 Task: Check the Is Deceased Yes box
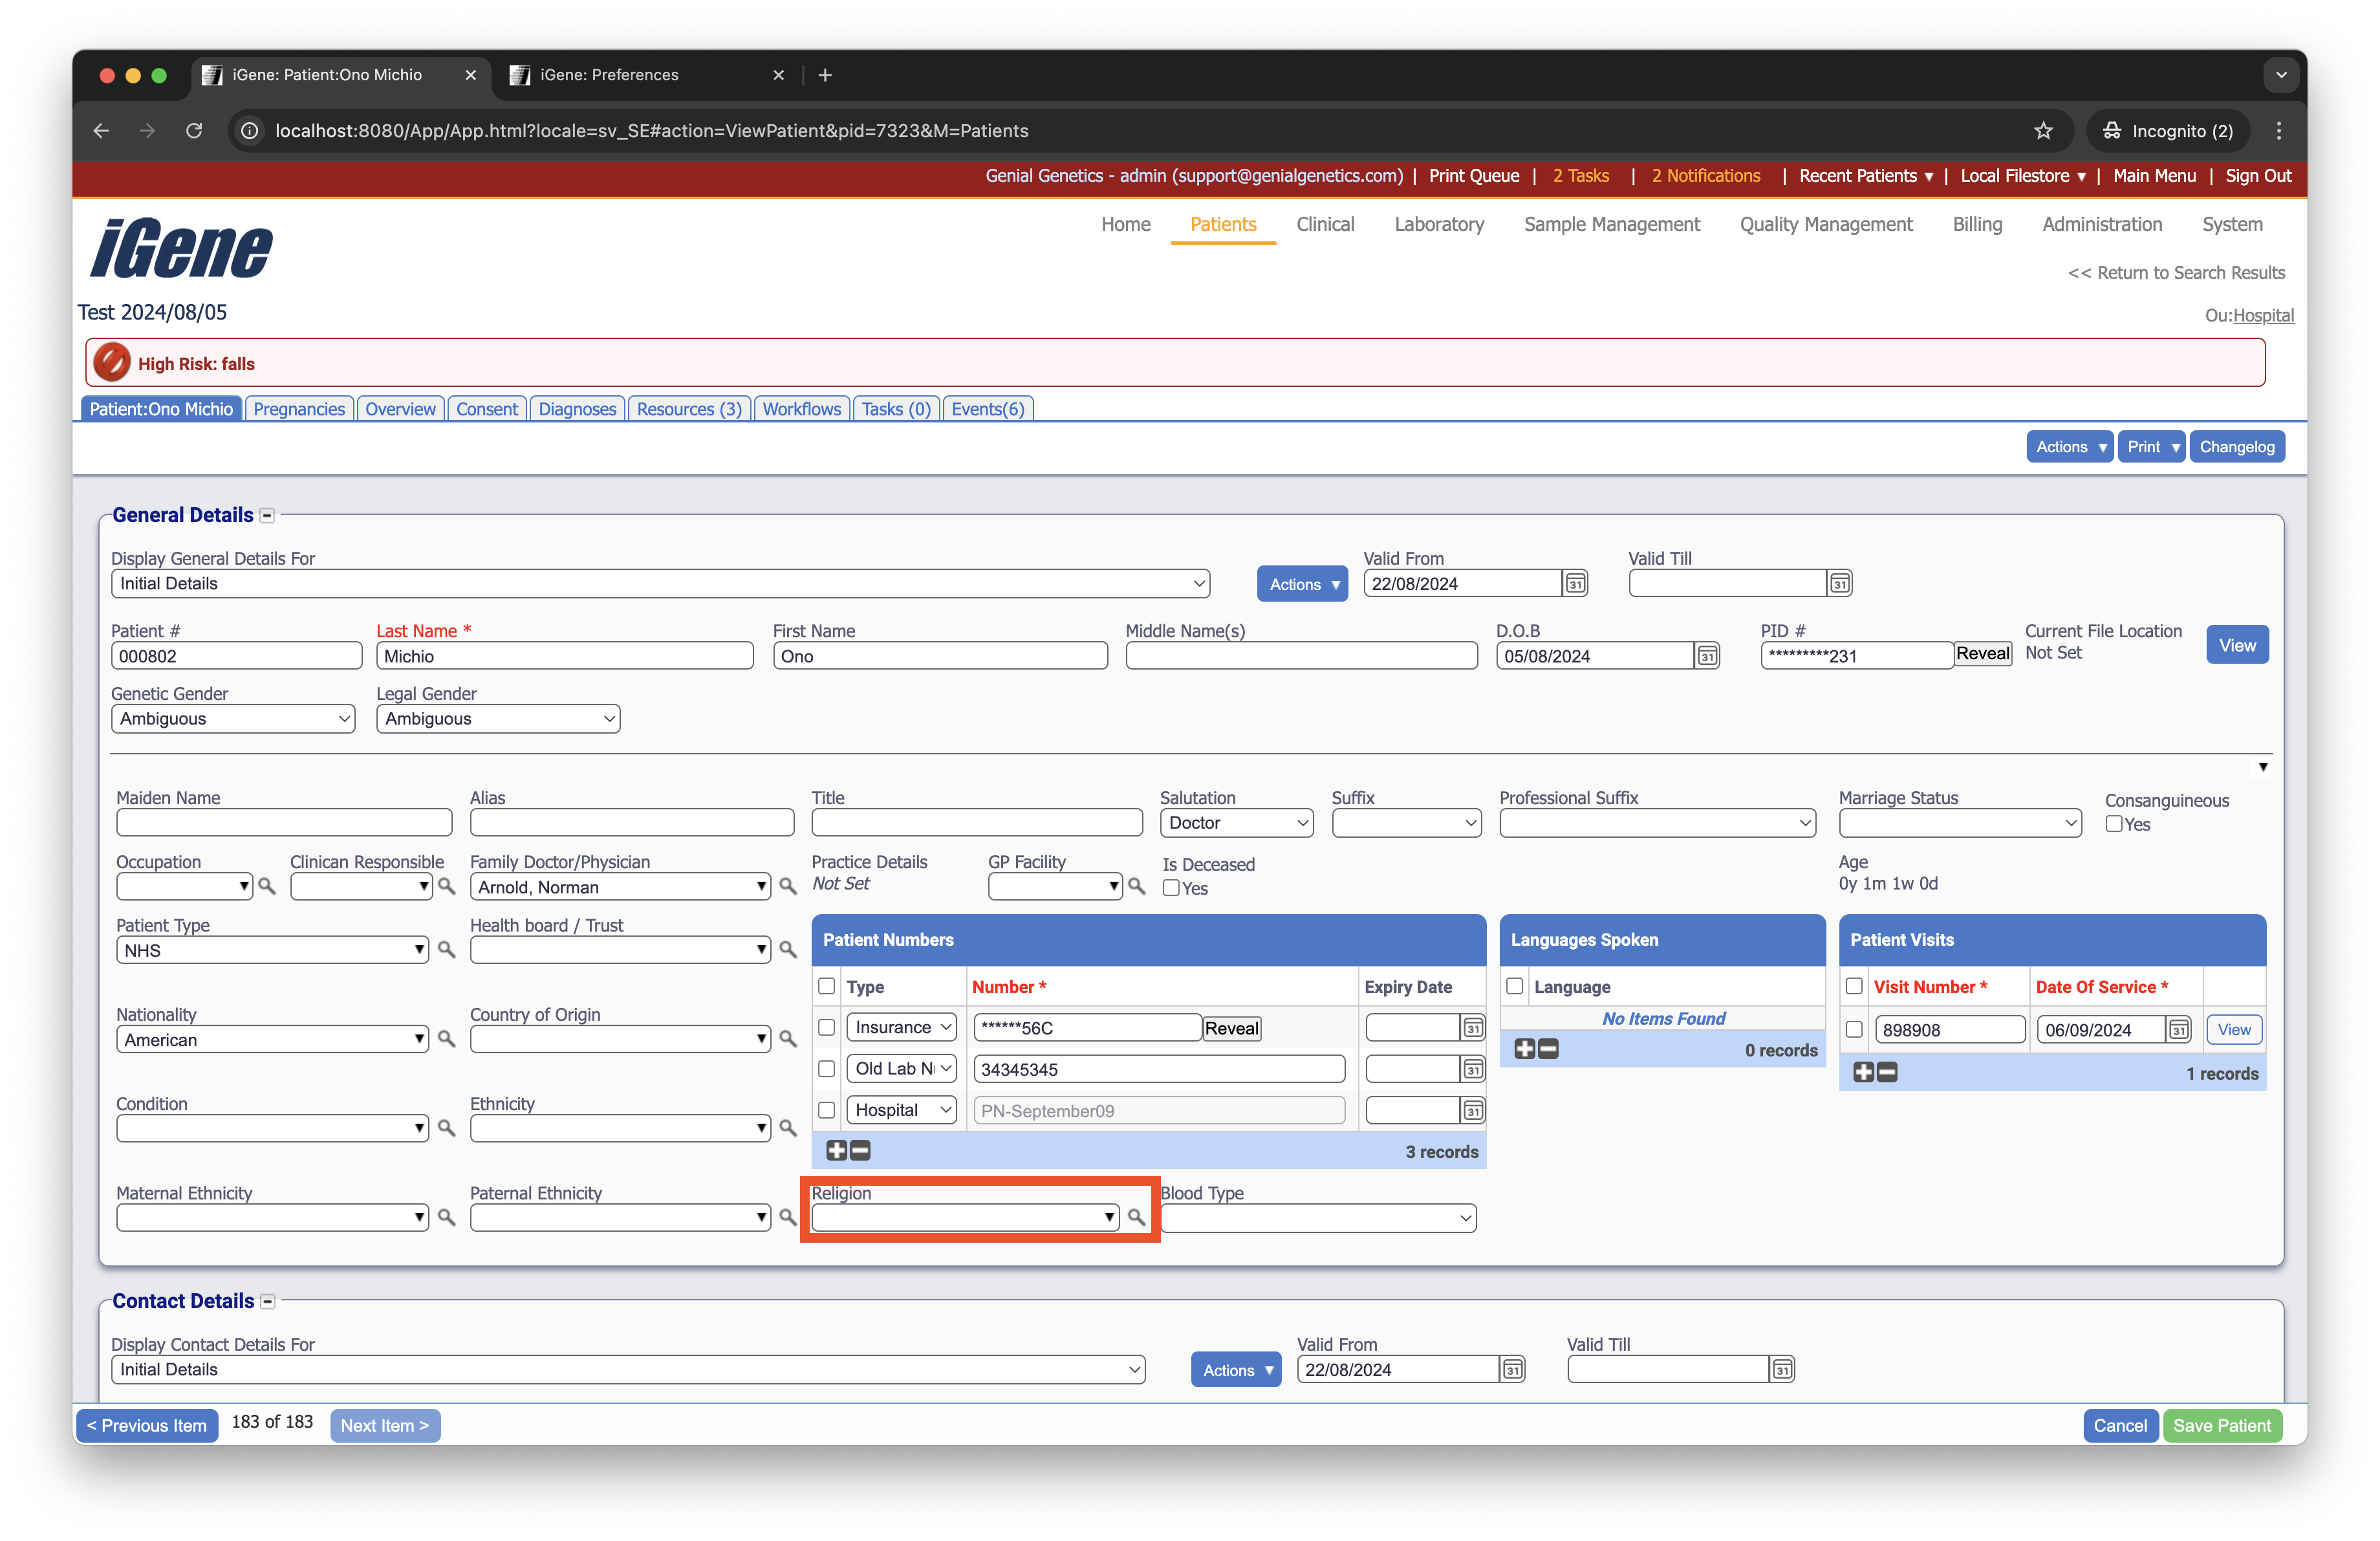click(1171, 888)
